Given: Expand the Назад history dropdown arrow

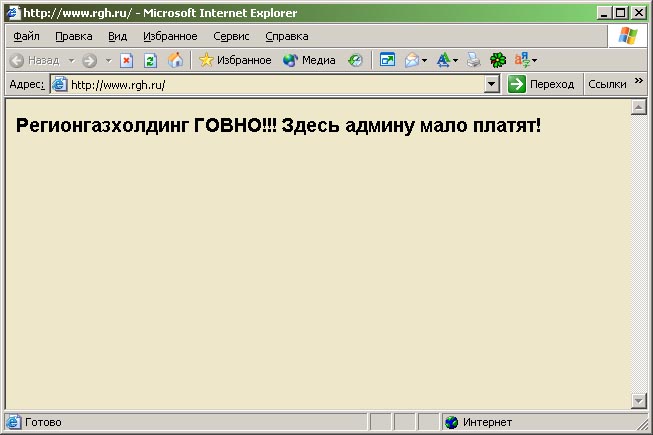Looking at the screenshot, I should tap(71, 60).
